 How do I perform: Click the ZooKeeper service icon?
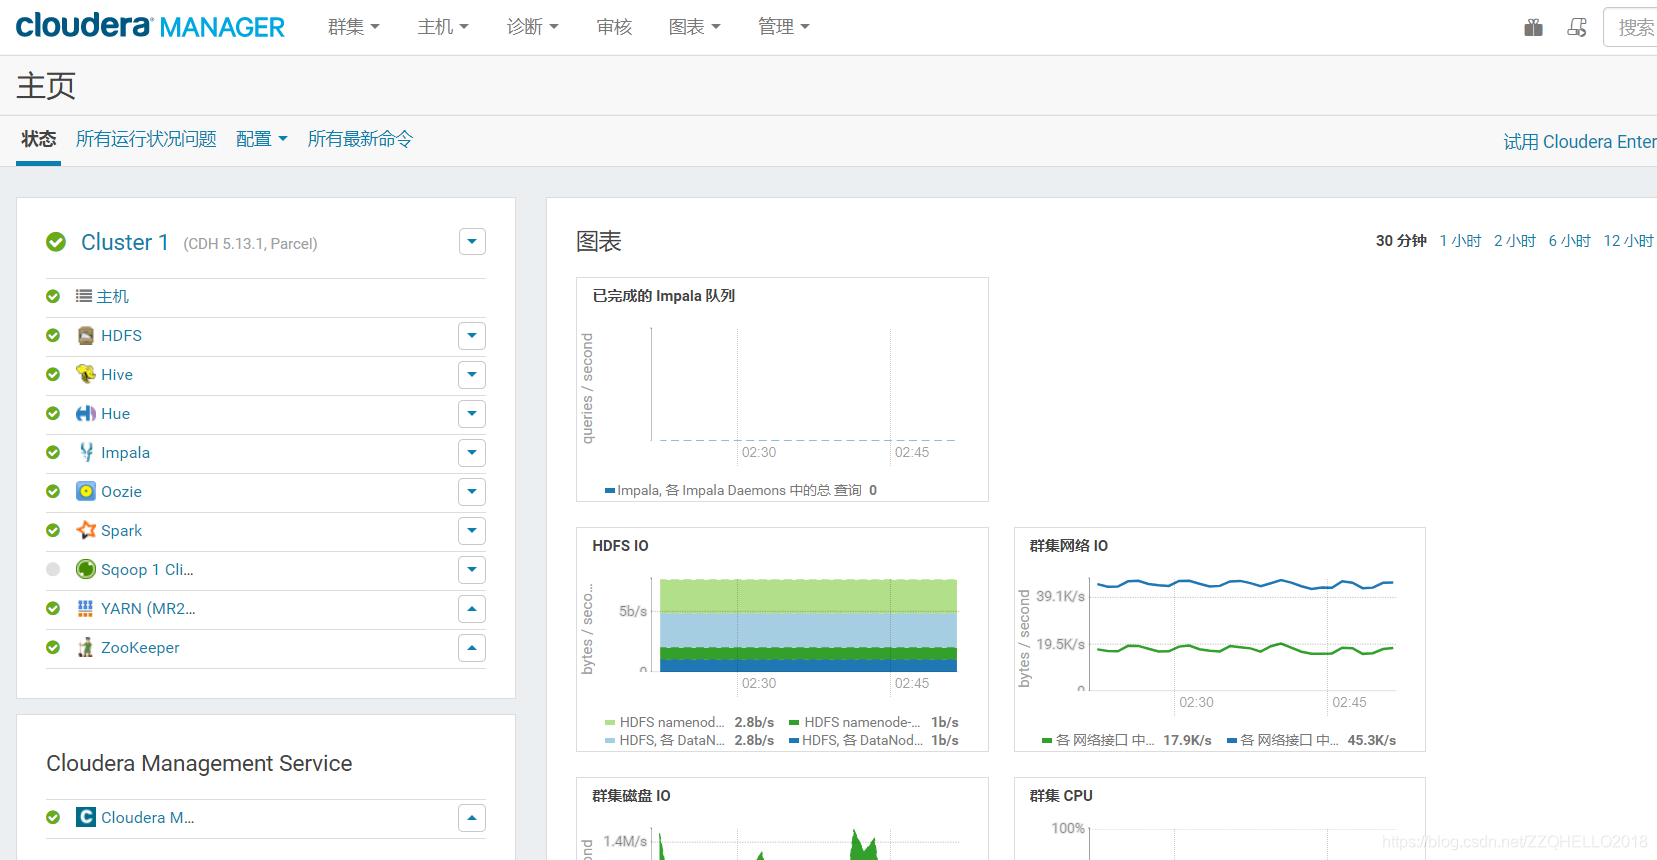[86, 647]
